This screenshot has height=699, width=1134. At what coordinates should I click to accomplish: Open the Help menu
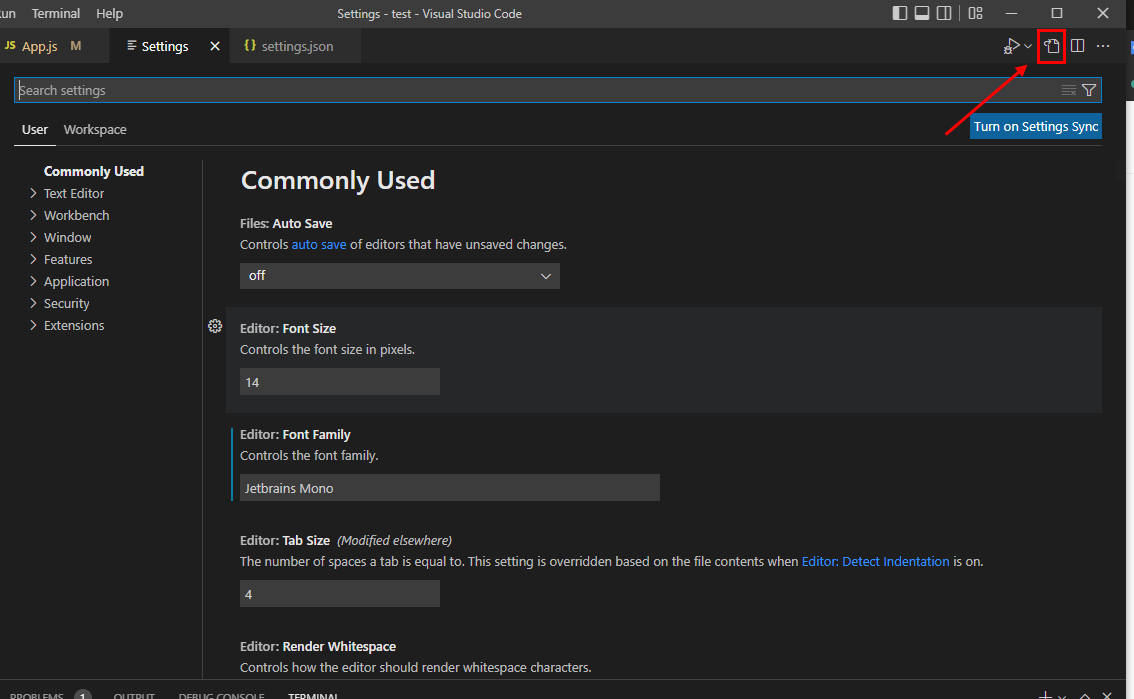(110, 13)
